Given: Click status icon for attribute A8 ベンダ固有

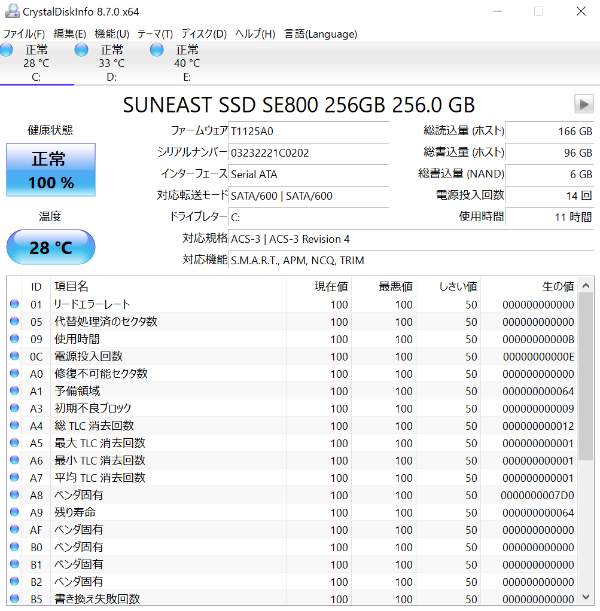Looking at the screenshot, I should (14, 494).
